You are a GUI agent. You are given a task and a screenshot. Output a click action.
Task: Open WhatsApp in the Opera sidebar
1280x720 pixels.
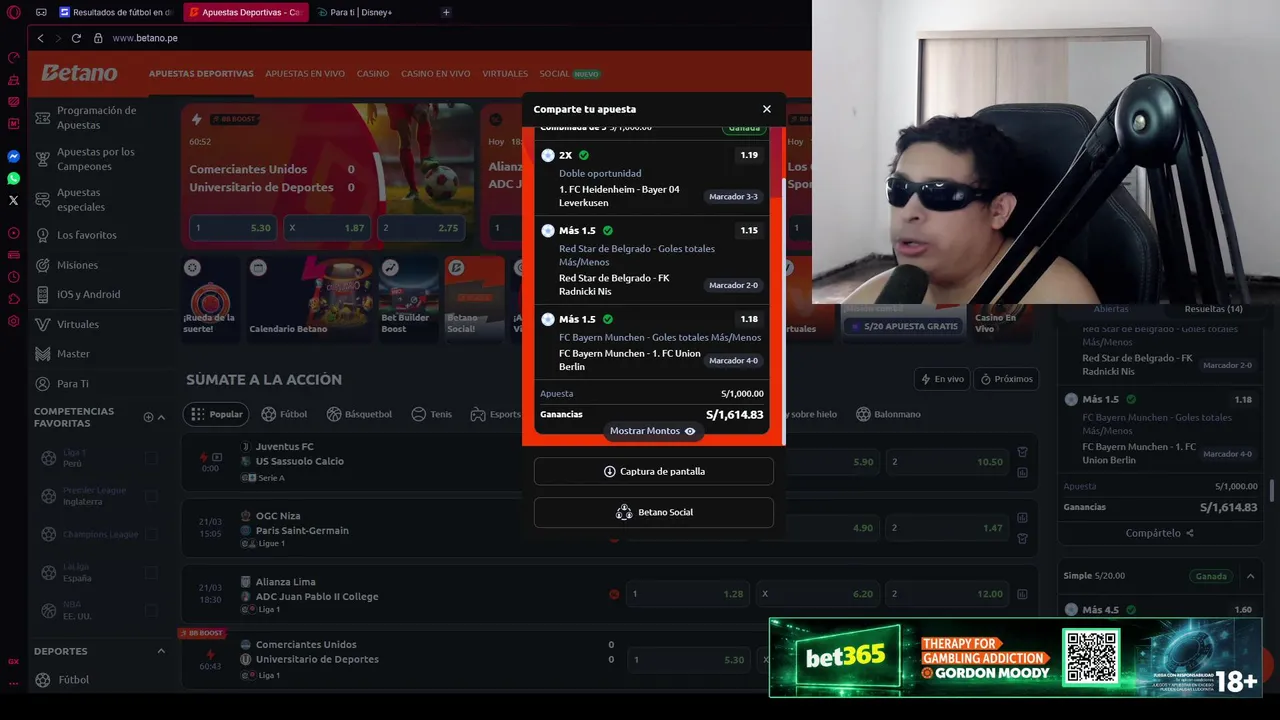[x=13, y=178]
